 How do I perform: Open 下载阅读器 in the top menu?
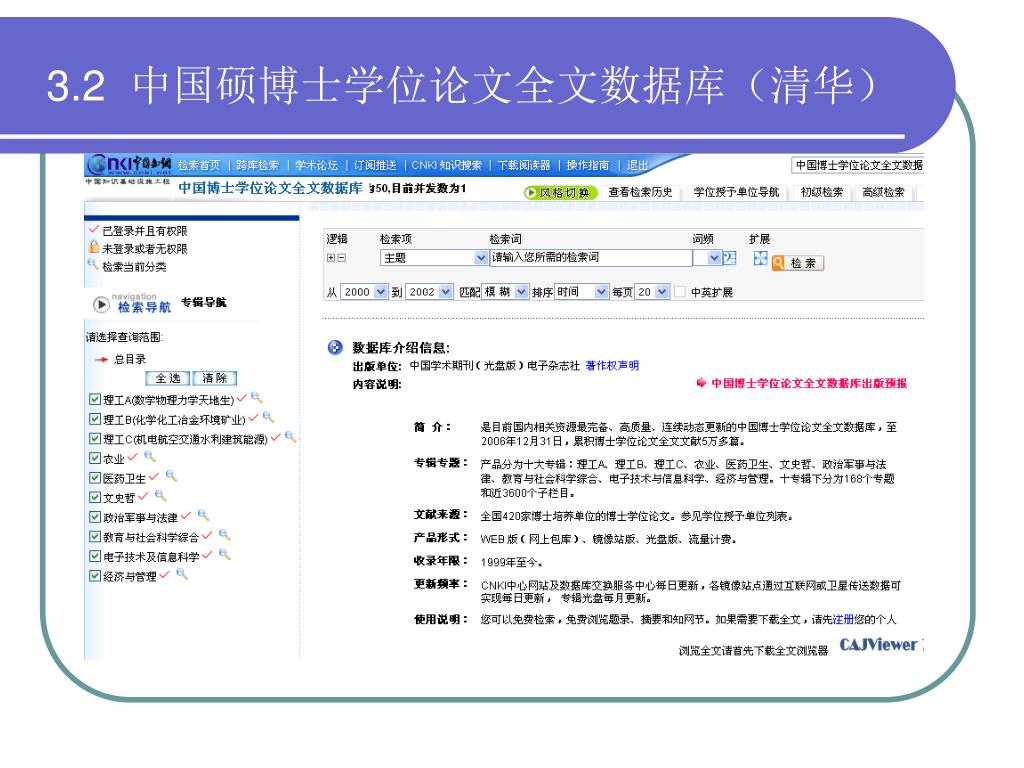point(524,166)
